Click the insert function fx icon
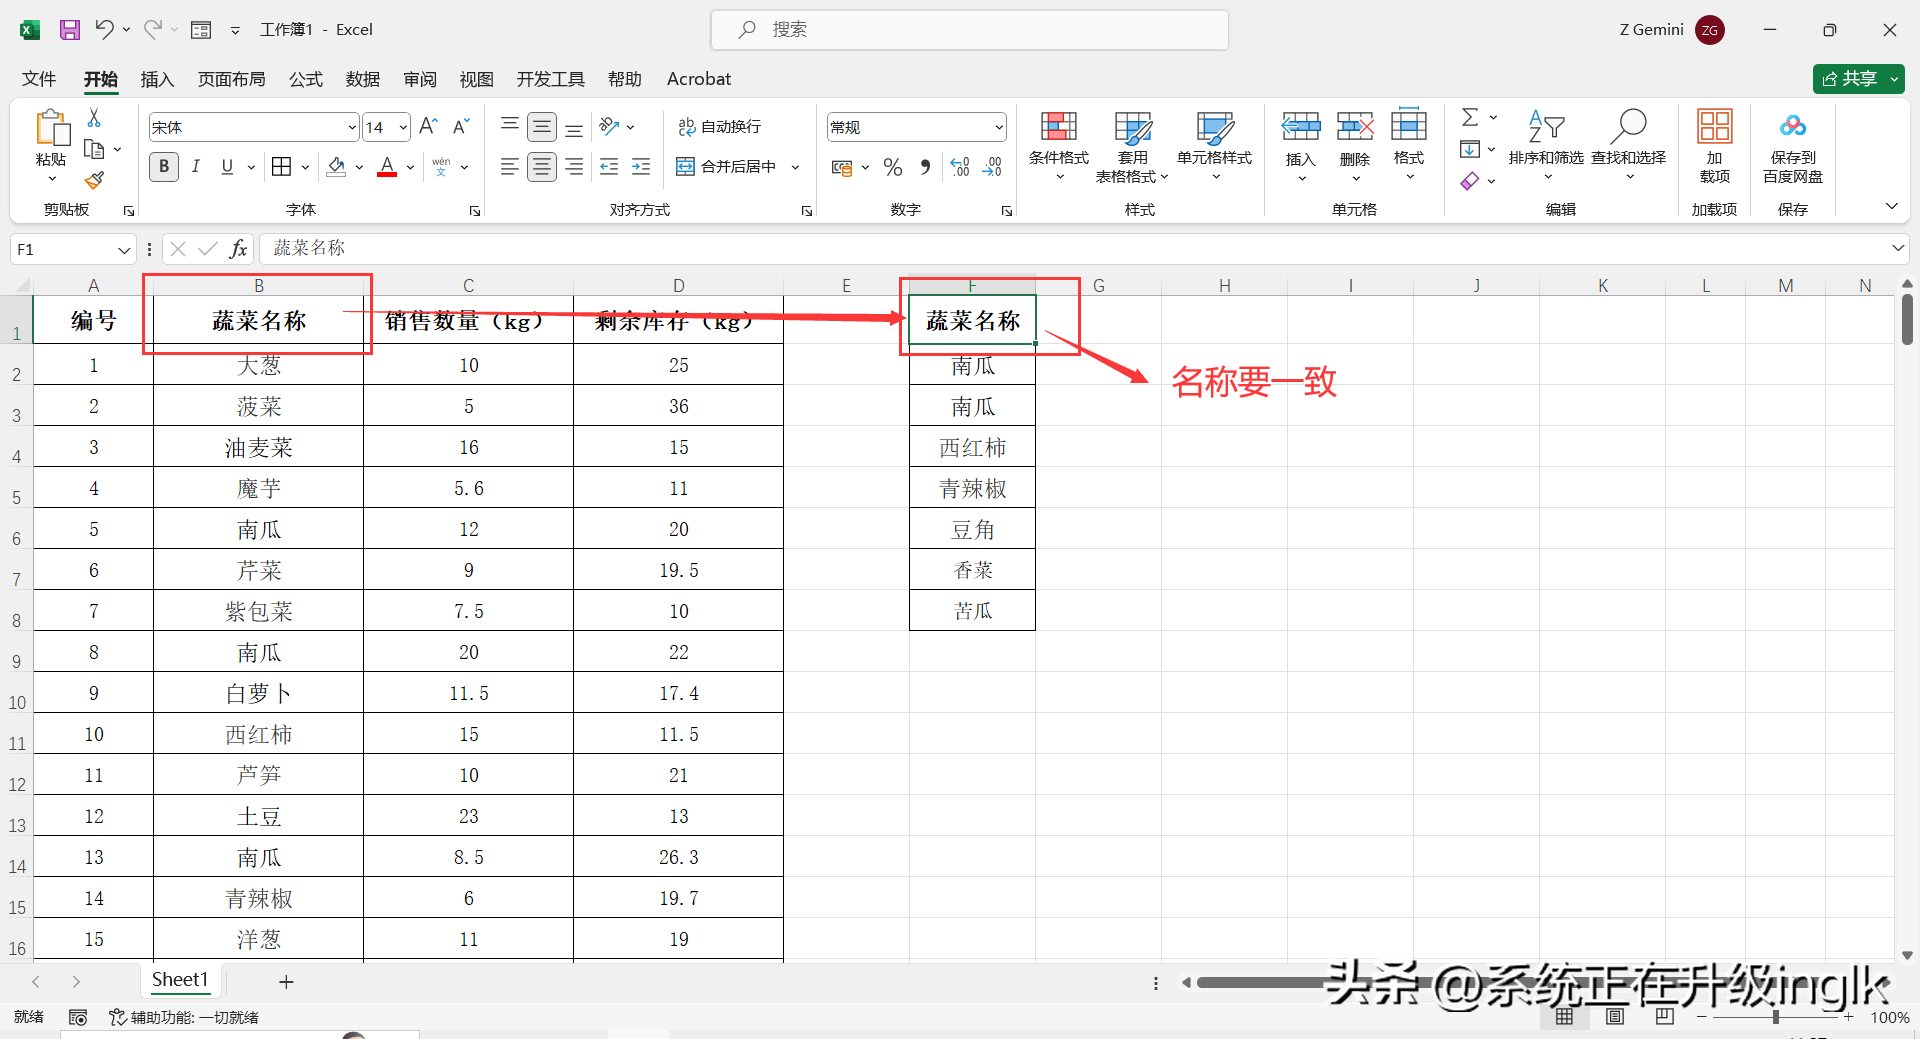The image size is (1920, 1039). pyautogui.click(x=238, y=249)
